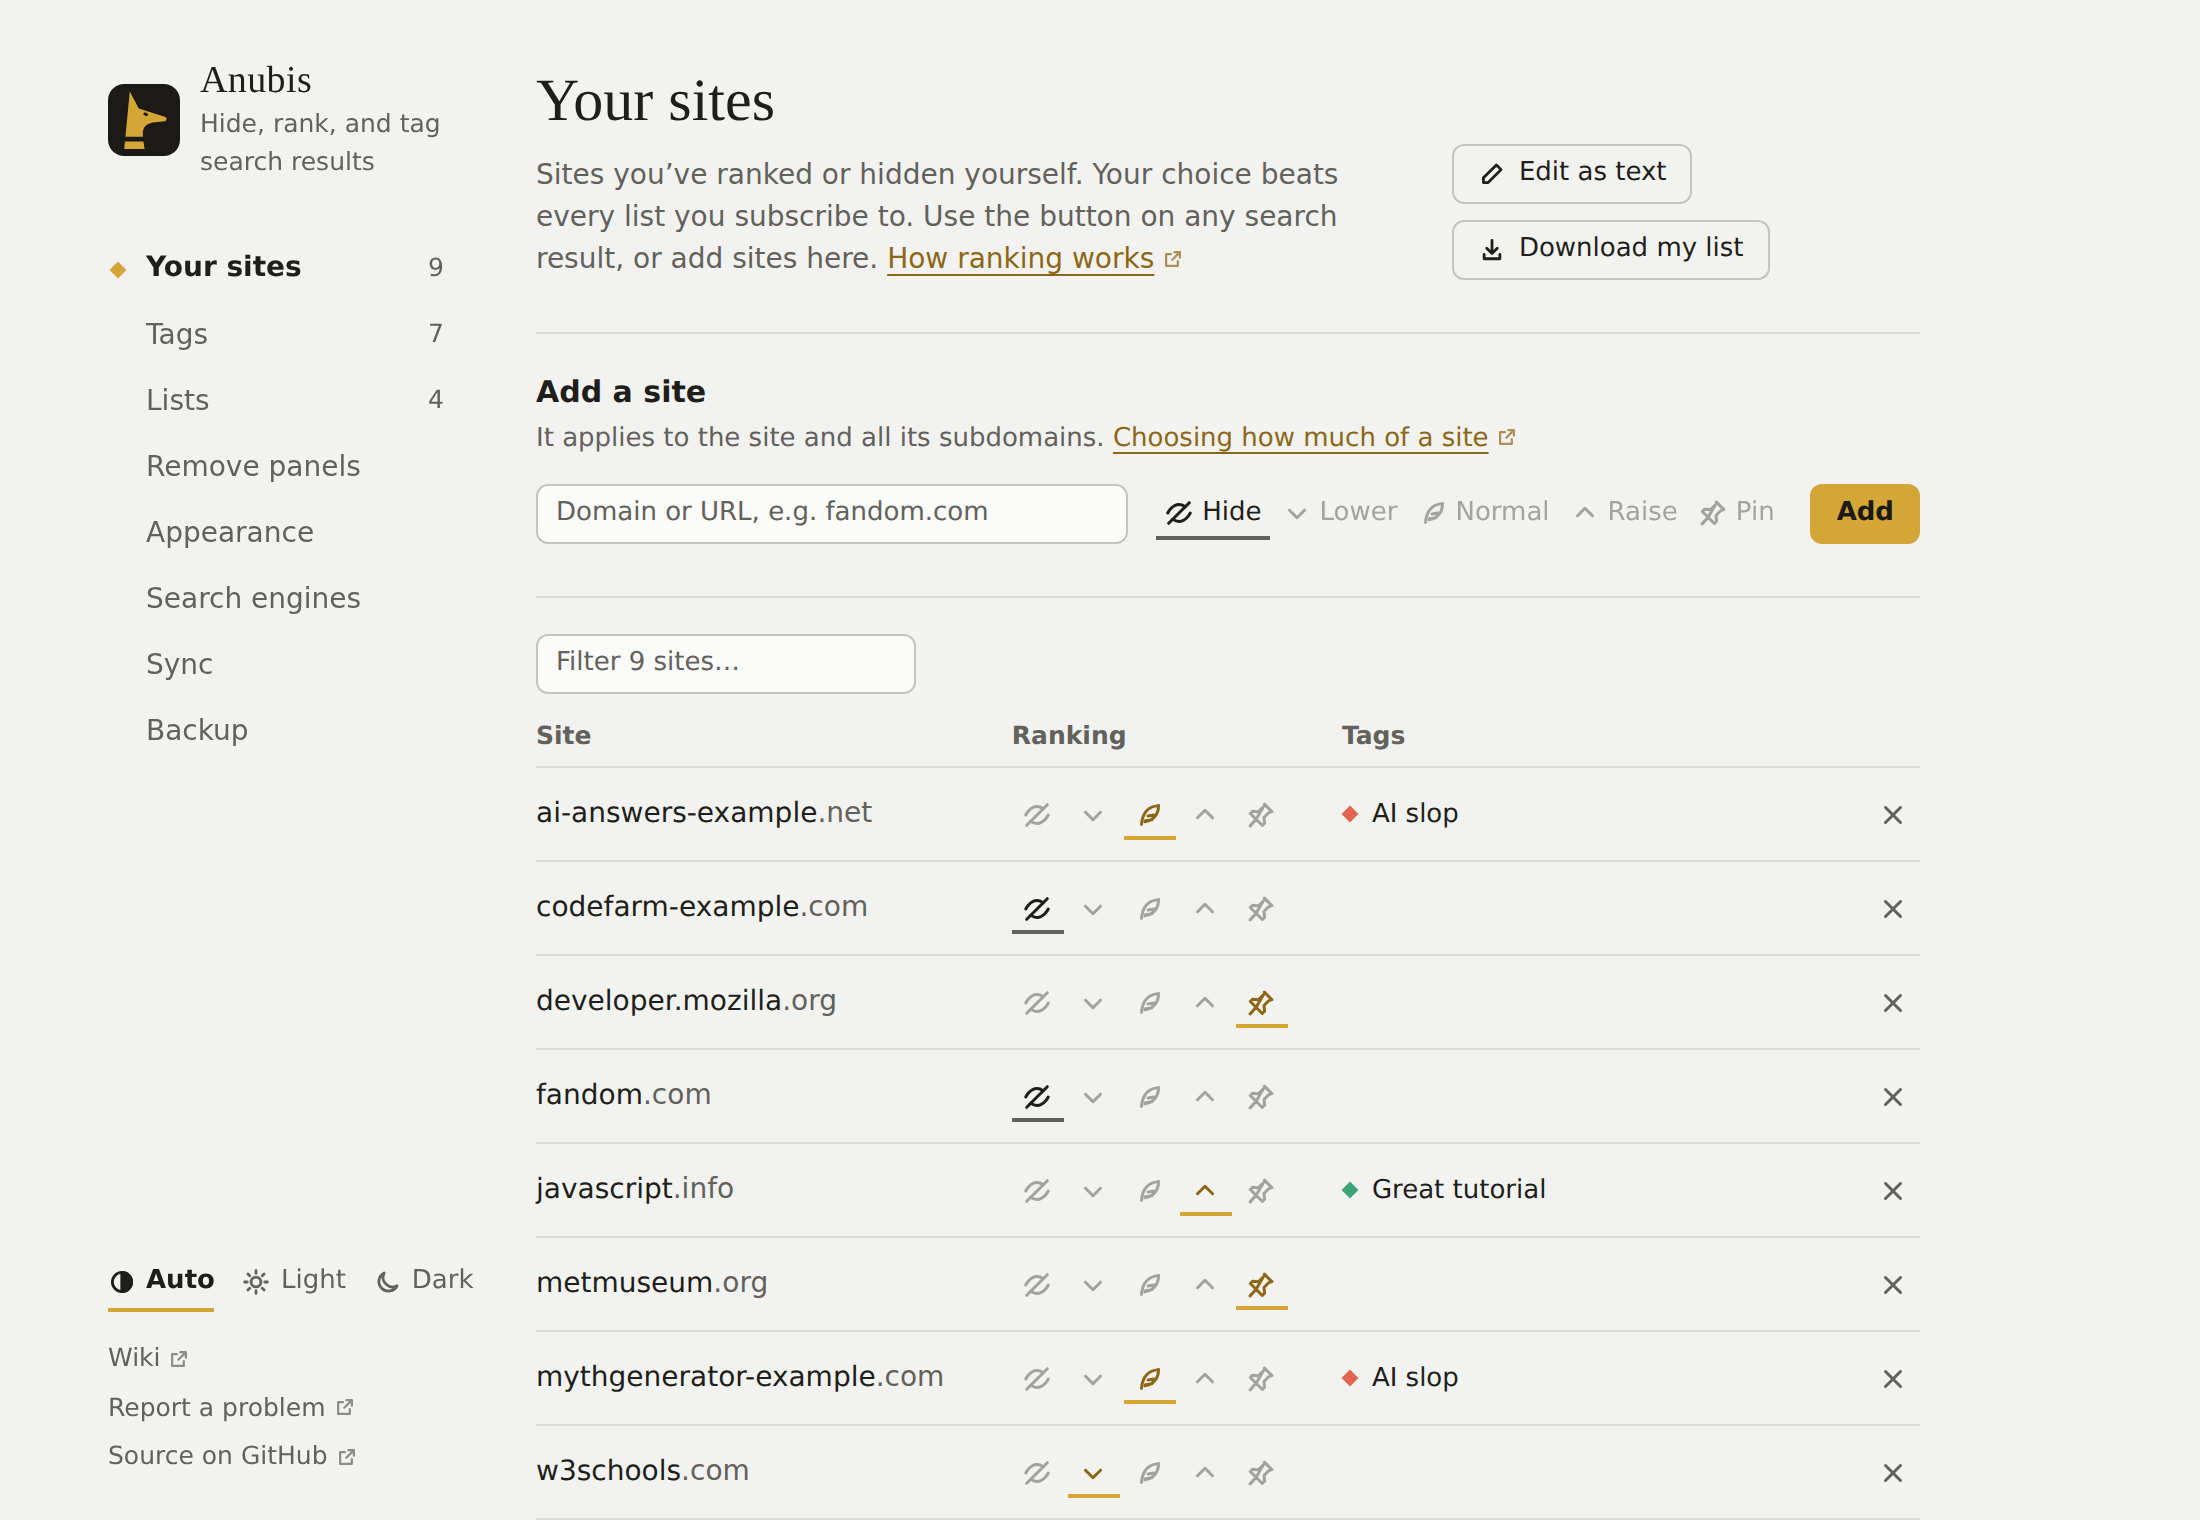Image resolution: width=2200 pixels, height=1520 pixels.
Task: Open Source on GitHub link
Action: coord(232,1456)
